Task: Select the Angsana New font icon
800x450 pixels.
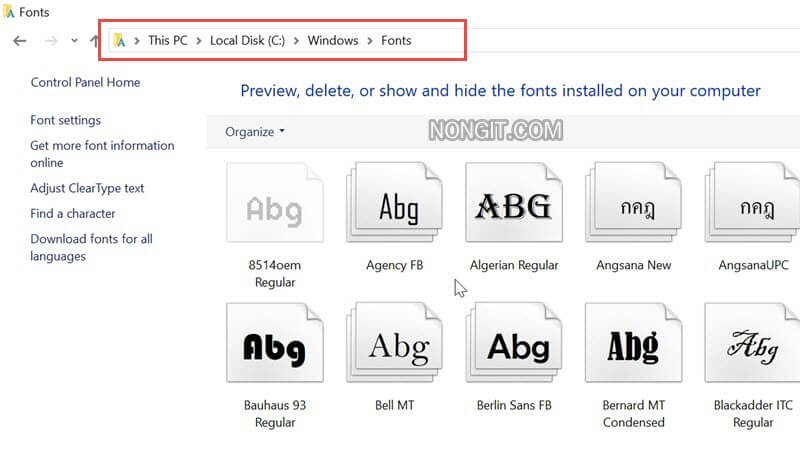Action: pos(633,203)
